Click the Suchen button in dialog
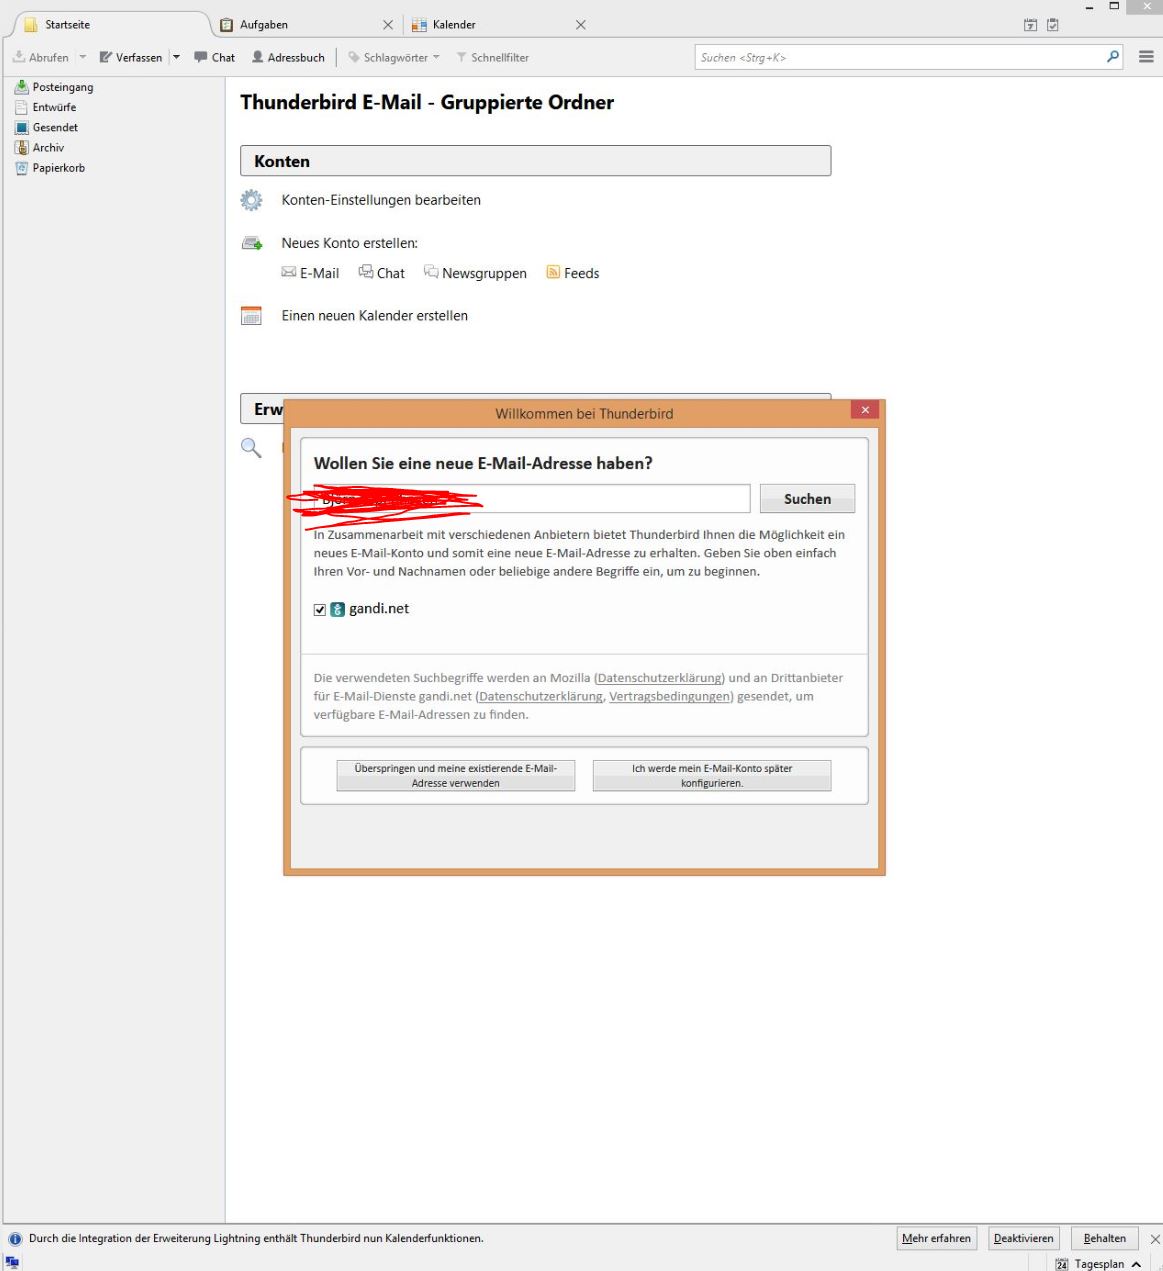1163x1271 pixels. tap(807, 499)
